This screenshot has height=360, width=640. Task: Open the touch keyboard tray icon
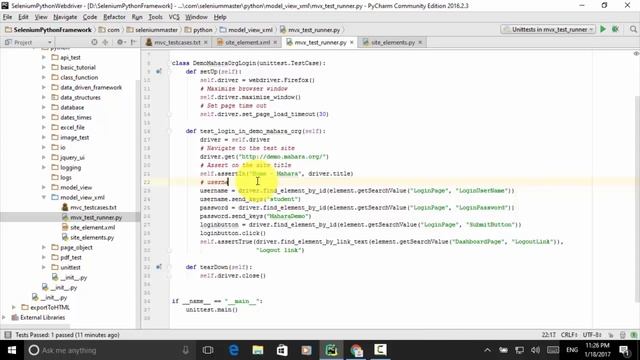coord(553,350)
